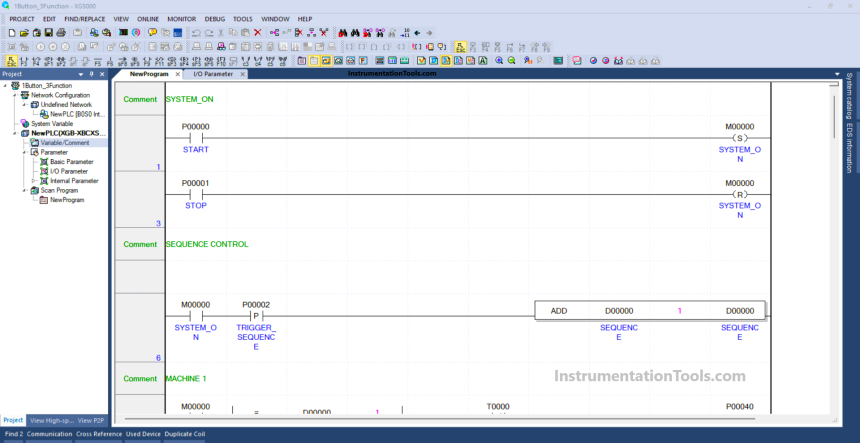Select the ADD instruction box in rung

click(650, 311)
